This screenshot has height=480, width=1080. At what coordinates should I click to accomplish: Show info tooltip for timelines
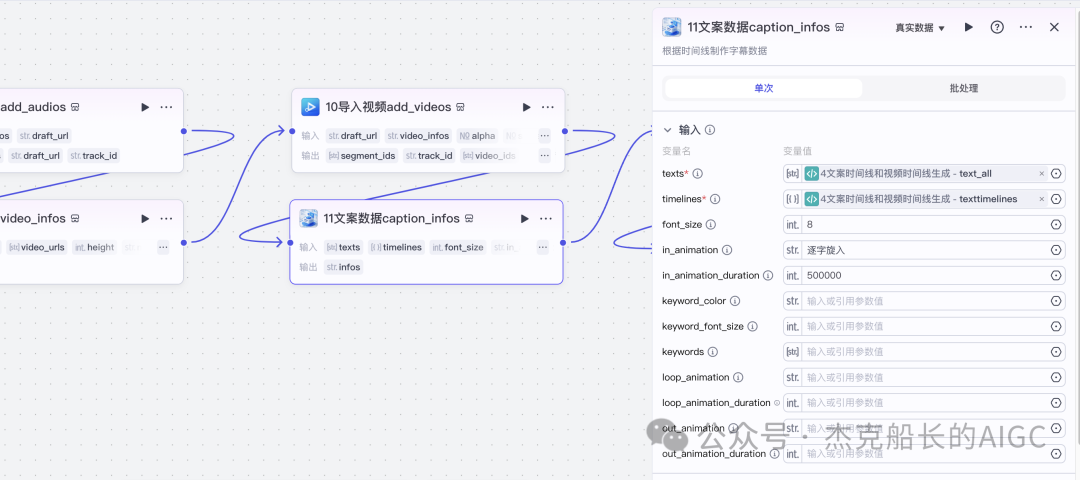[x=715, y=199]
